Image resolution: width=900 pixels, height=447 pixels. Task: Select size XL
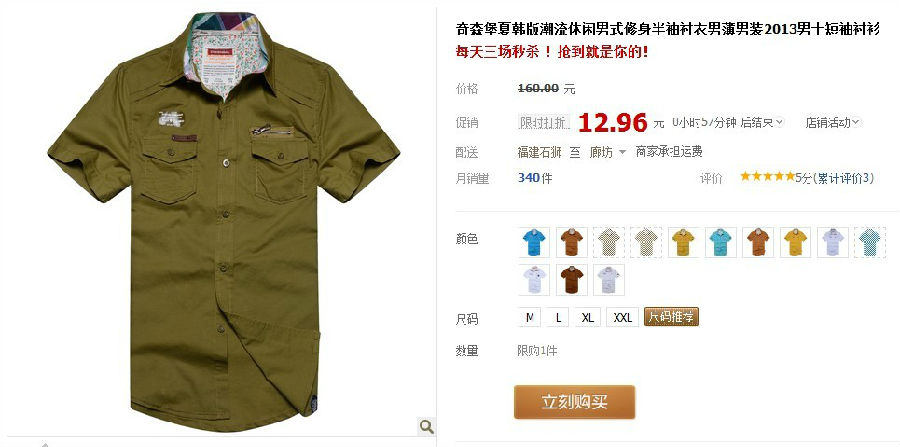(588, 317)
